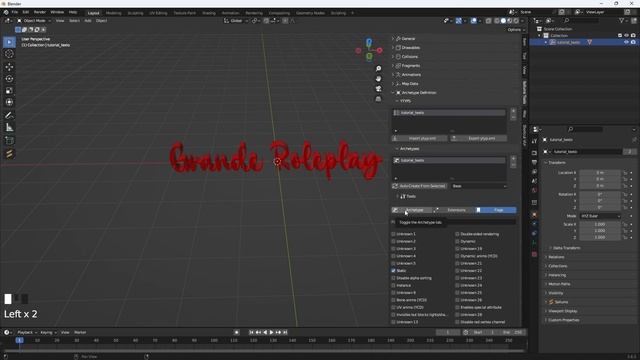Expand the Delta Transform section

coord(567,248)
